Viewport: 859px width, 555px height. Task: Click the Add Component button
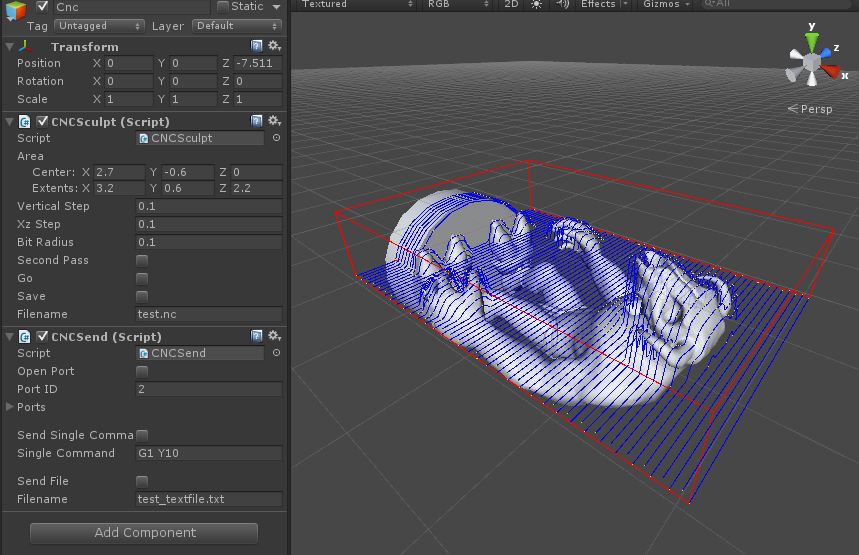pyautogui.click(x=144, y=533)
